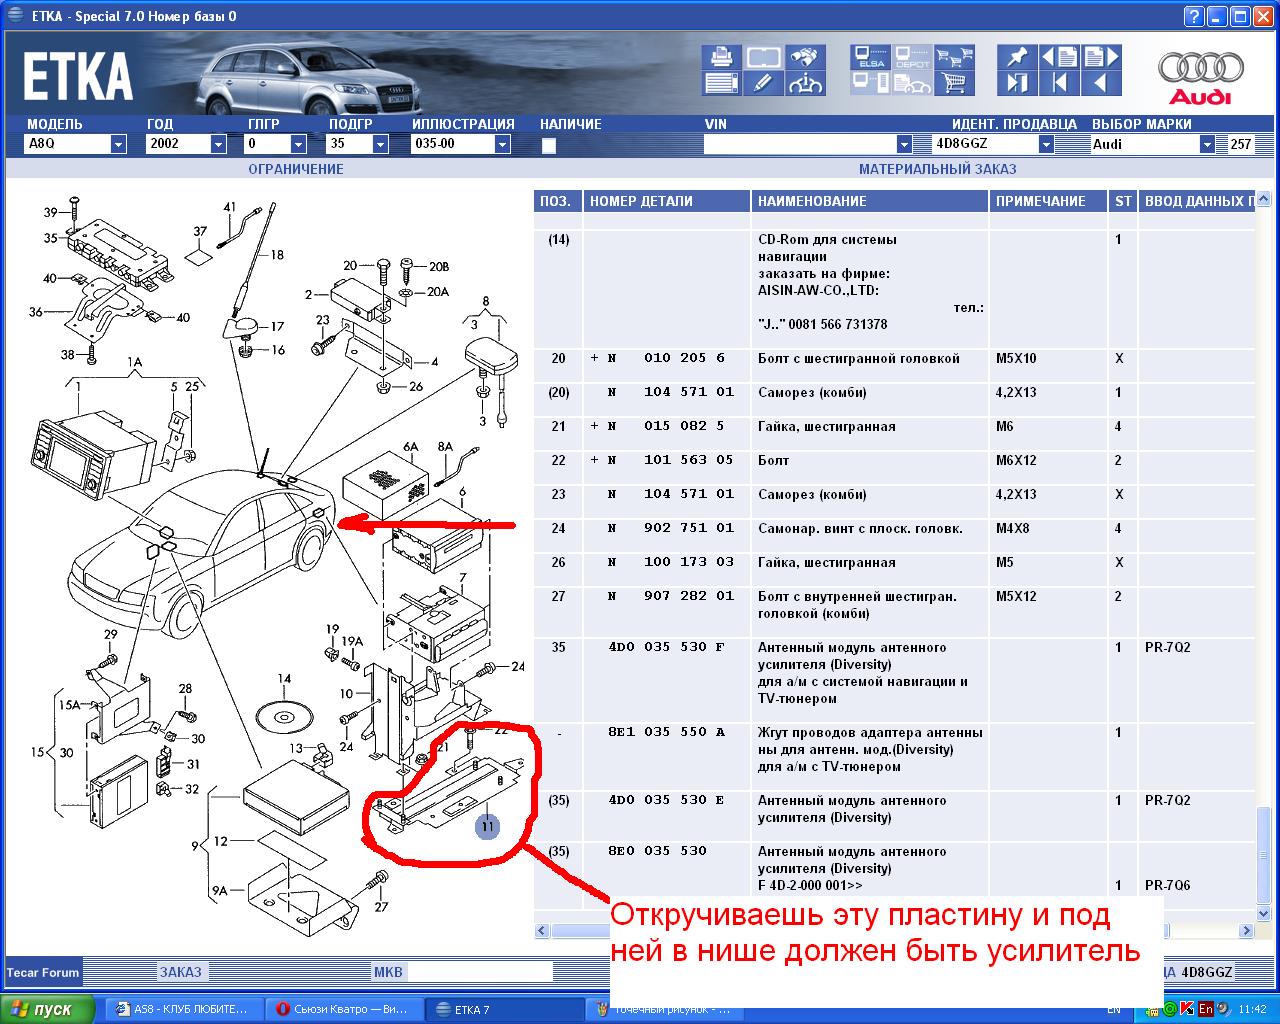Switch to the МАТЕРИАЛЬНЫЙ ЗАКАЗ tab

point(937,169)
